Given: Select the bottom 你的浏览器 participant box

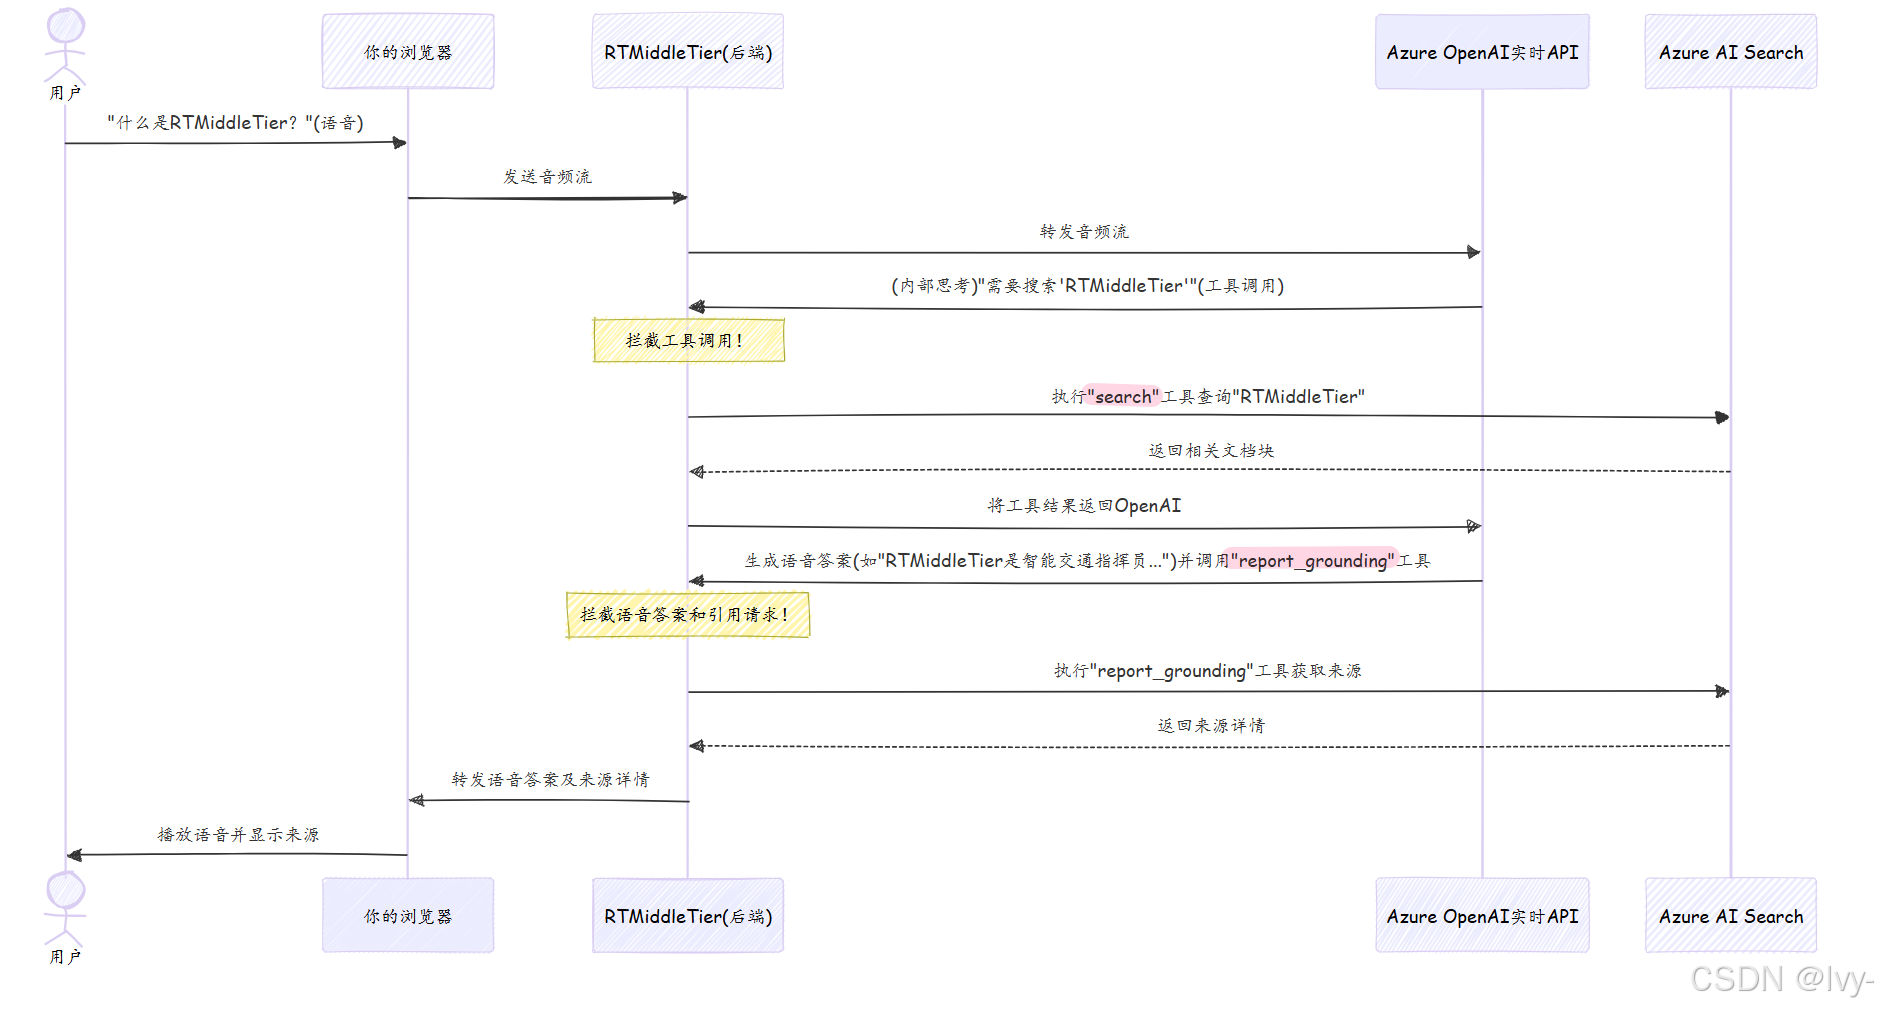Looking at the screenshot, I should point(408,916).
